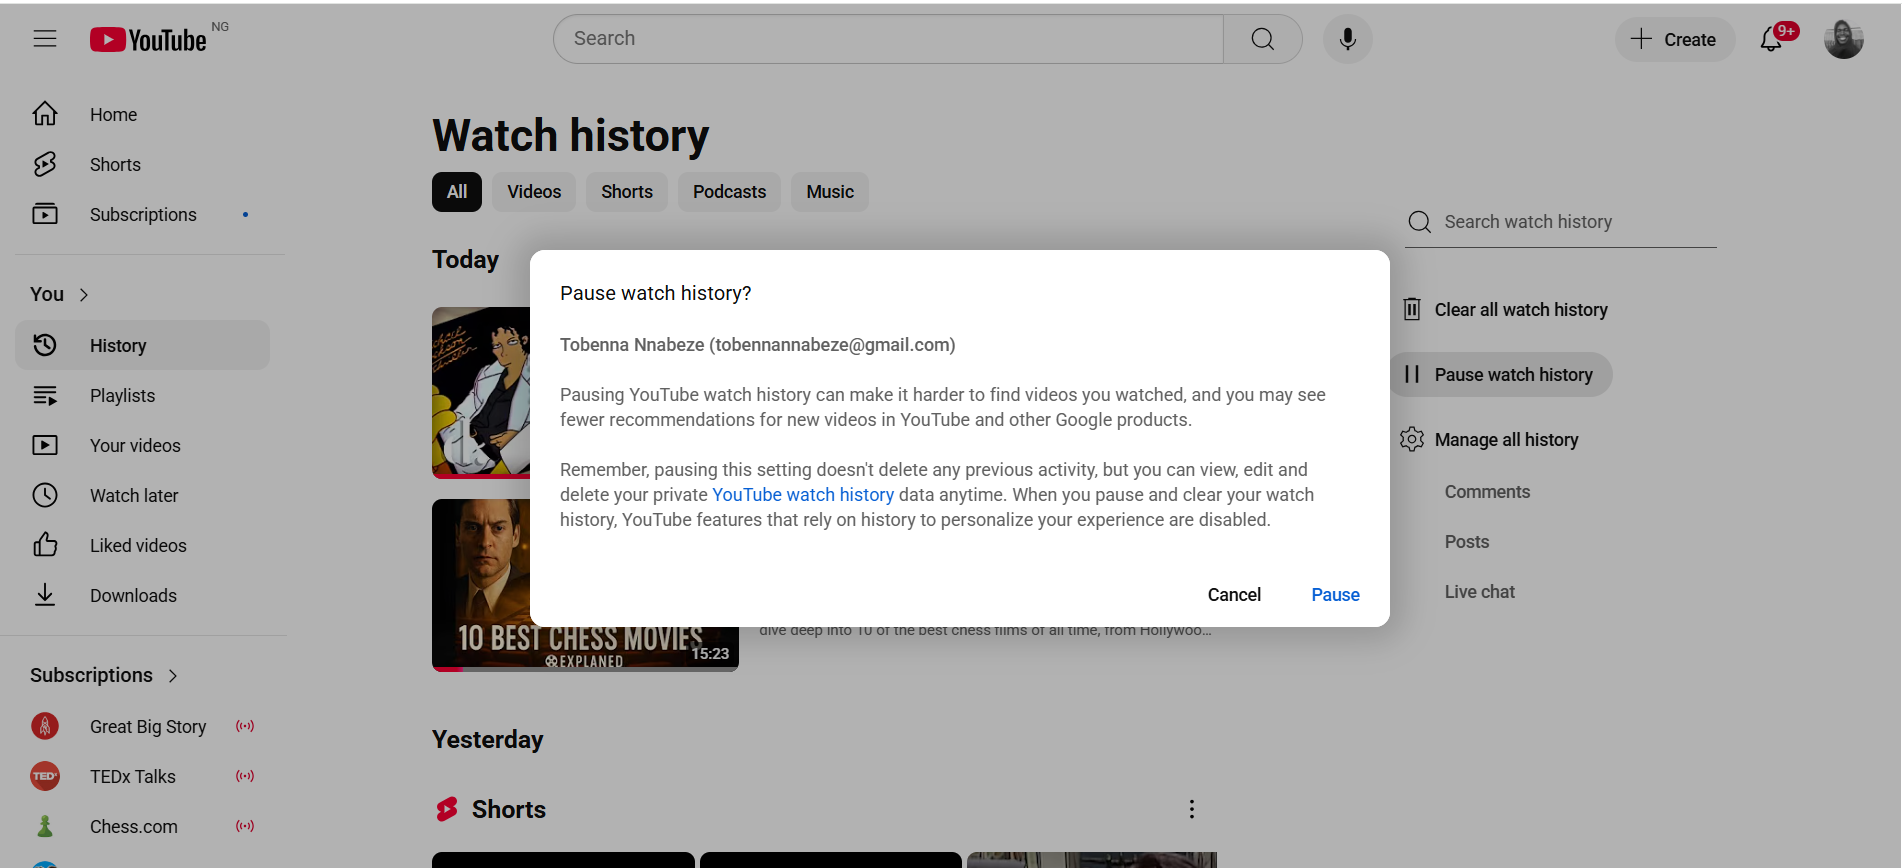The width and height of the screenshot is (1902, 868).
Task: Focus the main Search field
Action: pos(888,39)
